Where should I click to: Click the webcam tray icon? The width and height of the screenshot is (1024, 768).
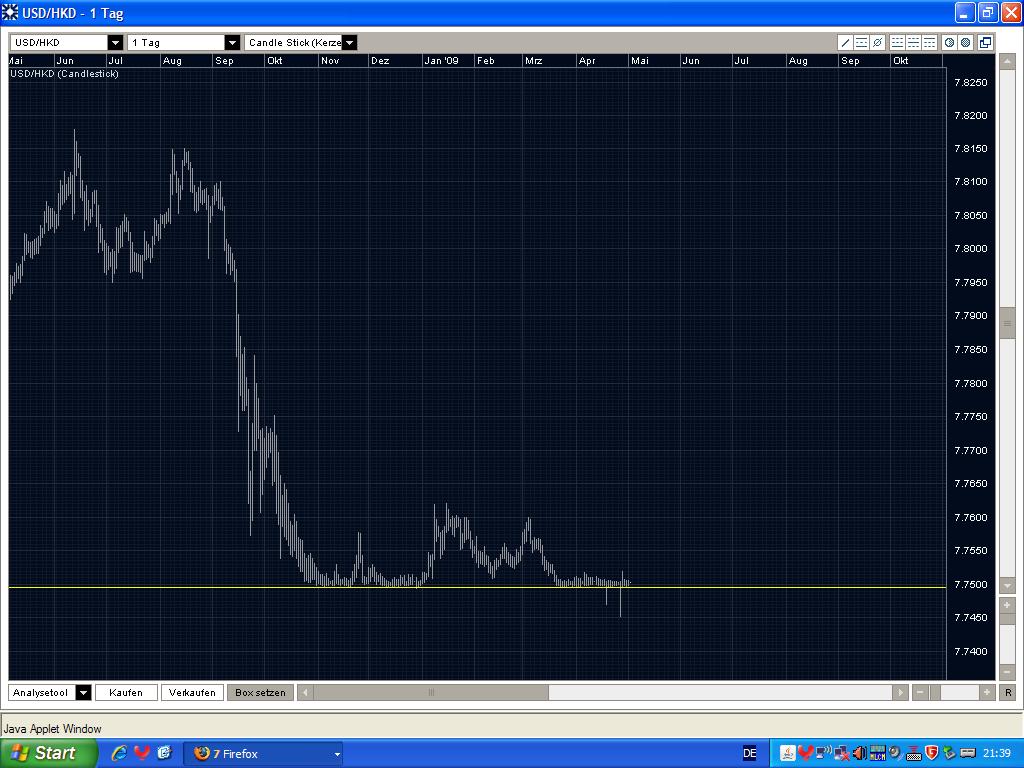click(x=895, y=754)
